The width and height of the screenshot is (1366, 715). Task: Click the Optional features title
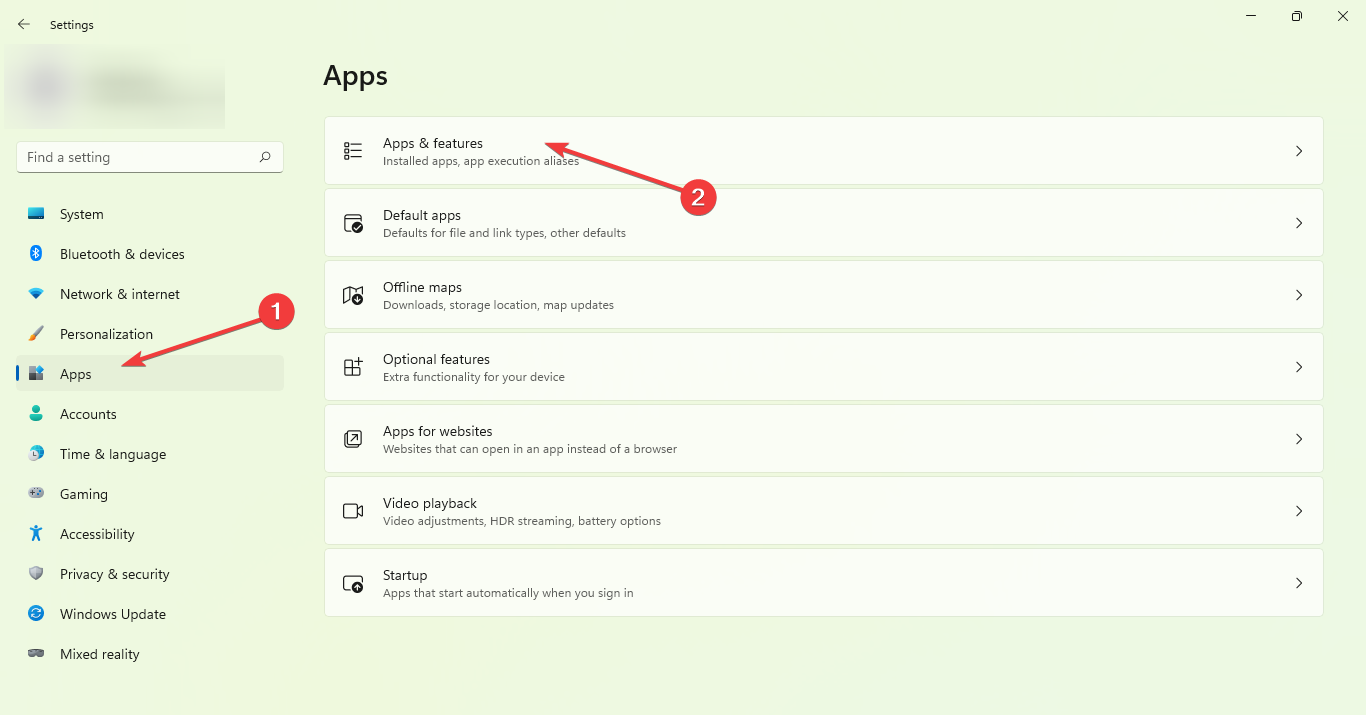point(436,359)
